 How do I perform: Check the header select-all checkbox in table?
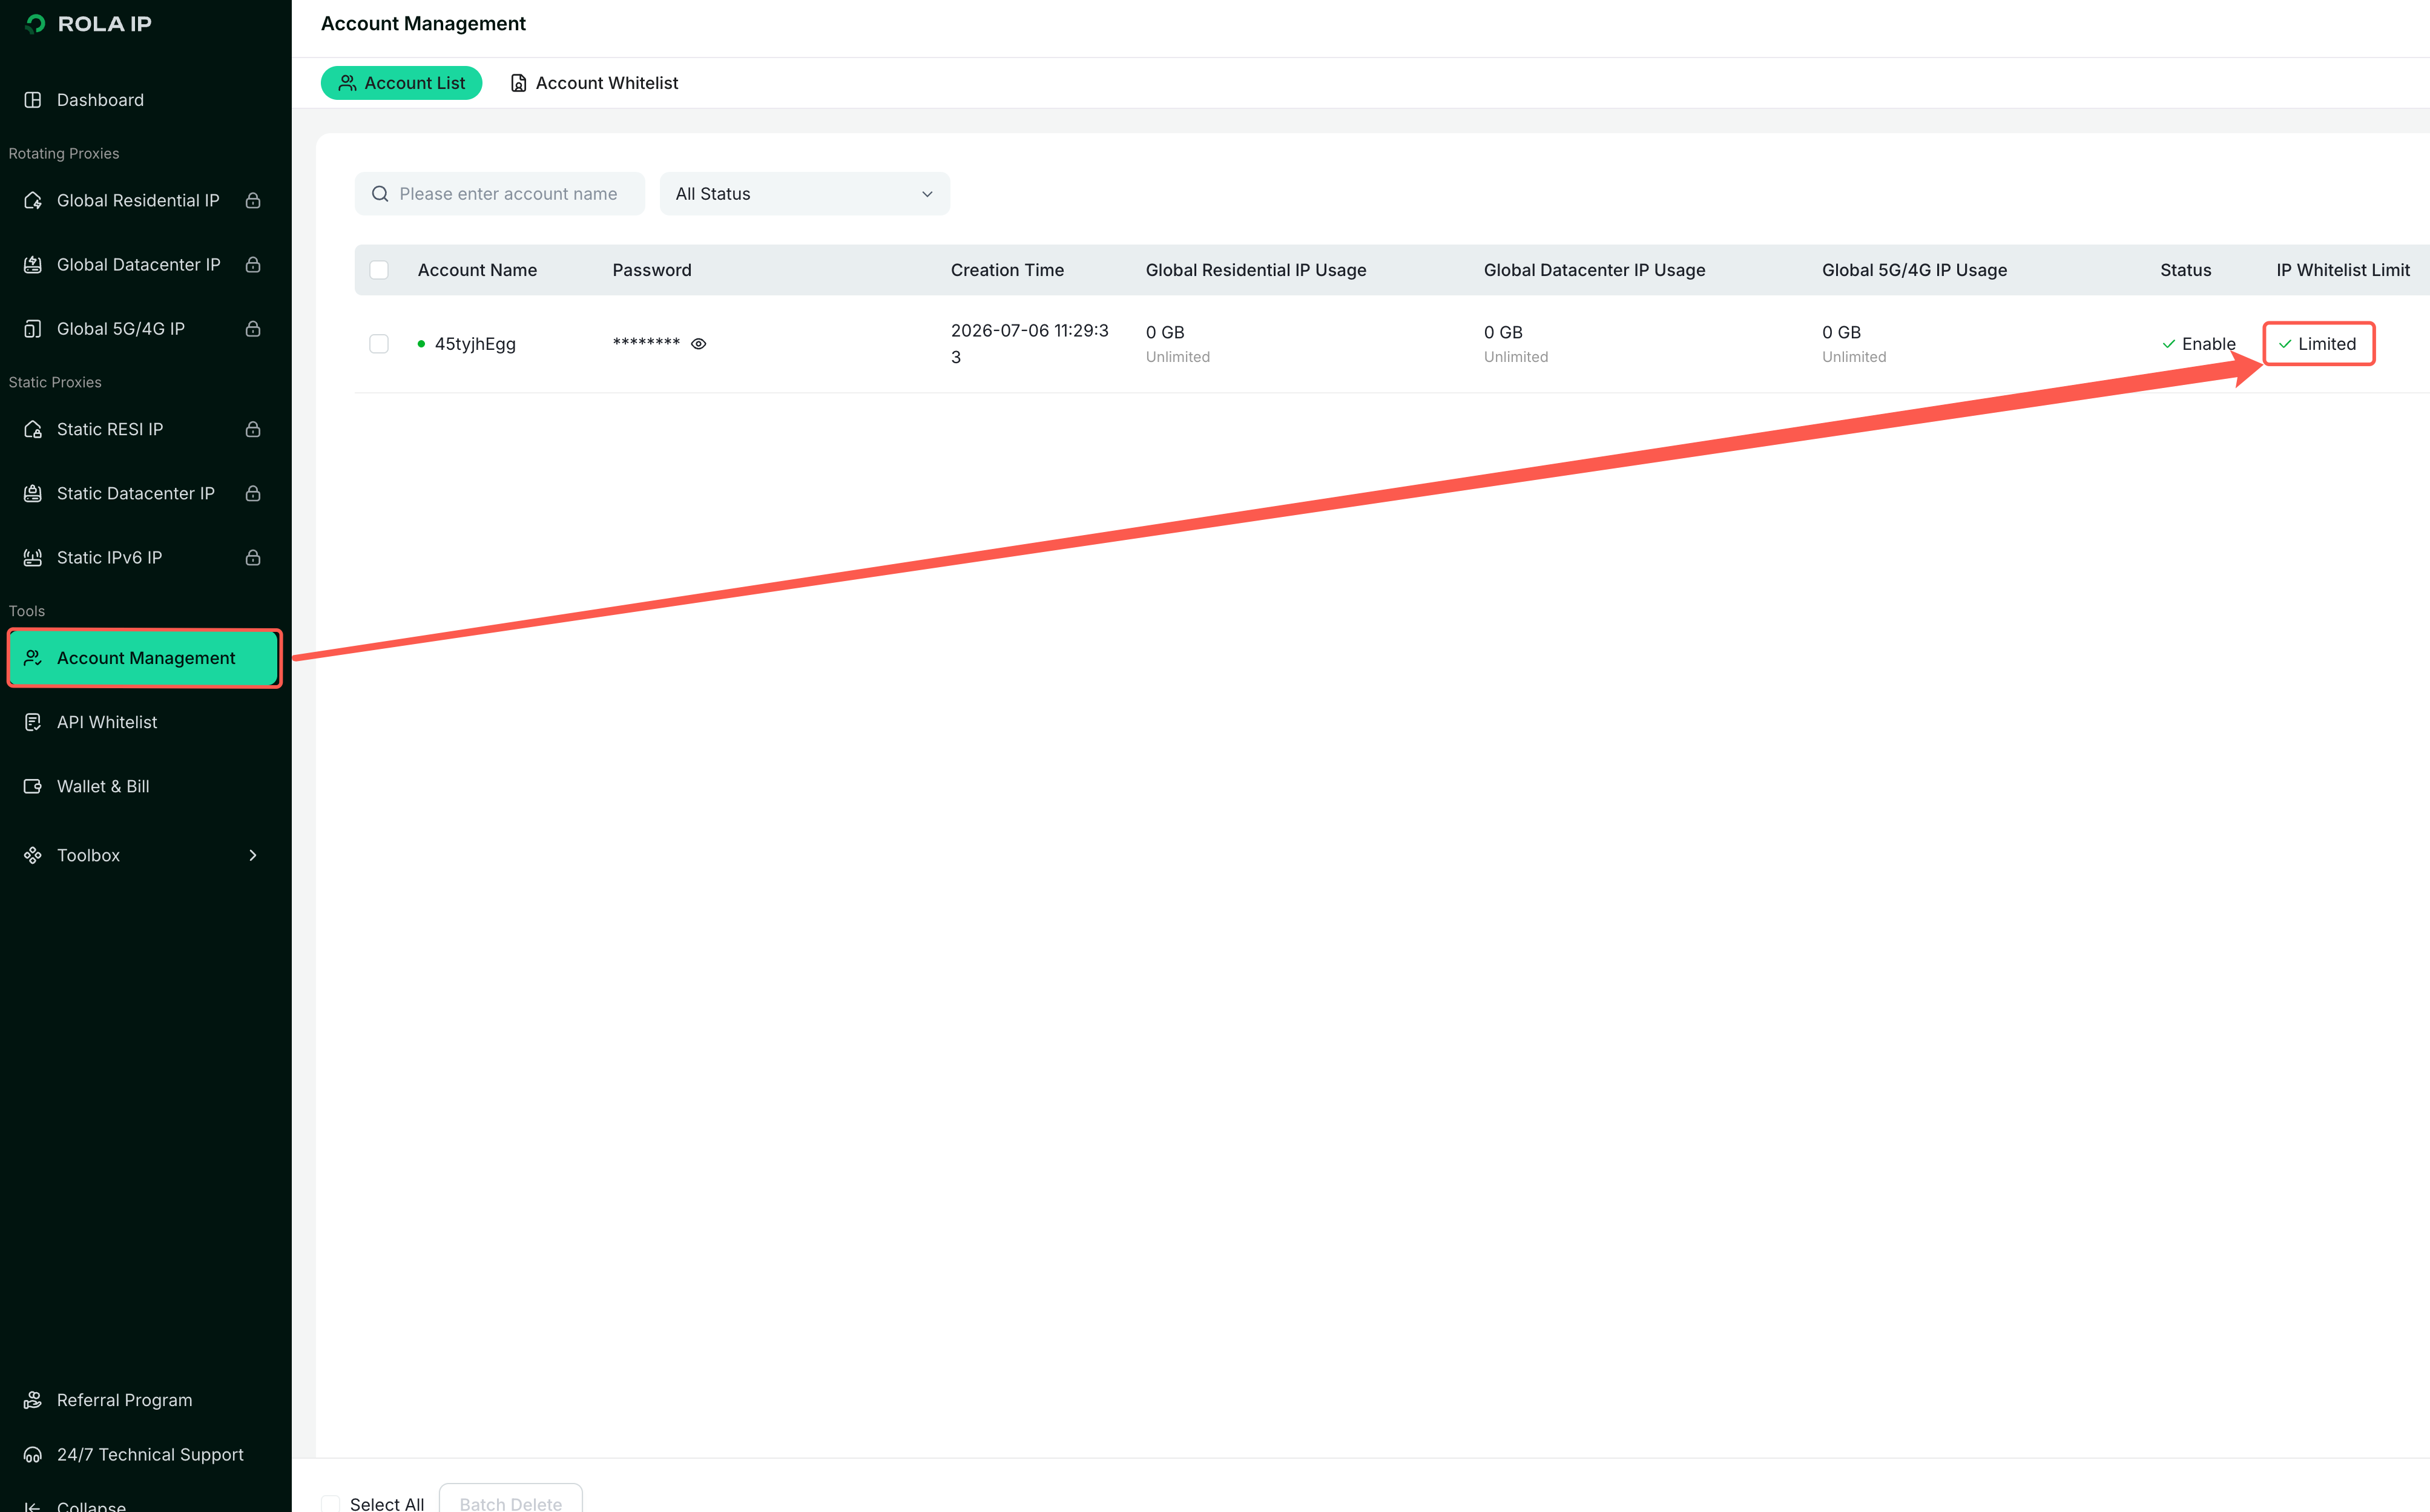click(379, 270)
